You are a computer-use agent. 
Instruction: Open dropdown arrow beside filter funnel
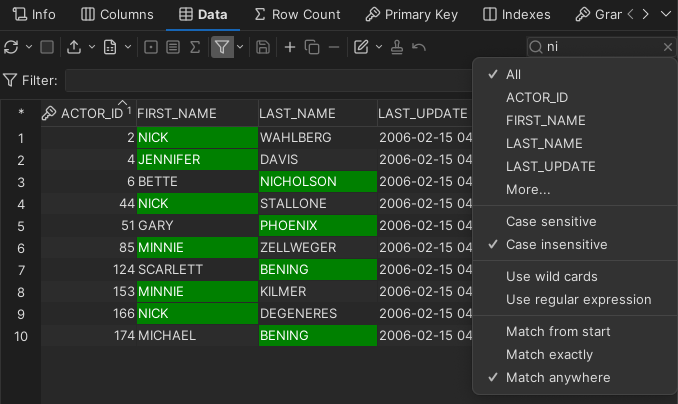[240, 47]
